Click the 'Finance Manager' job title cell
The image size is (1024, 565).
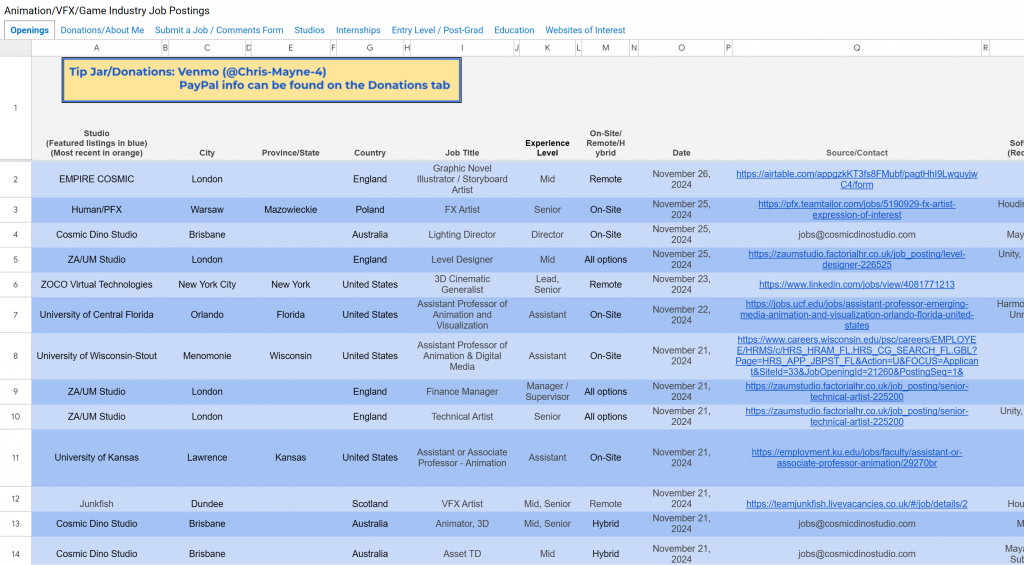pyautogui.click(x=462, y=391)
